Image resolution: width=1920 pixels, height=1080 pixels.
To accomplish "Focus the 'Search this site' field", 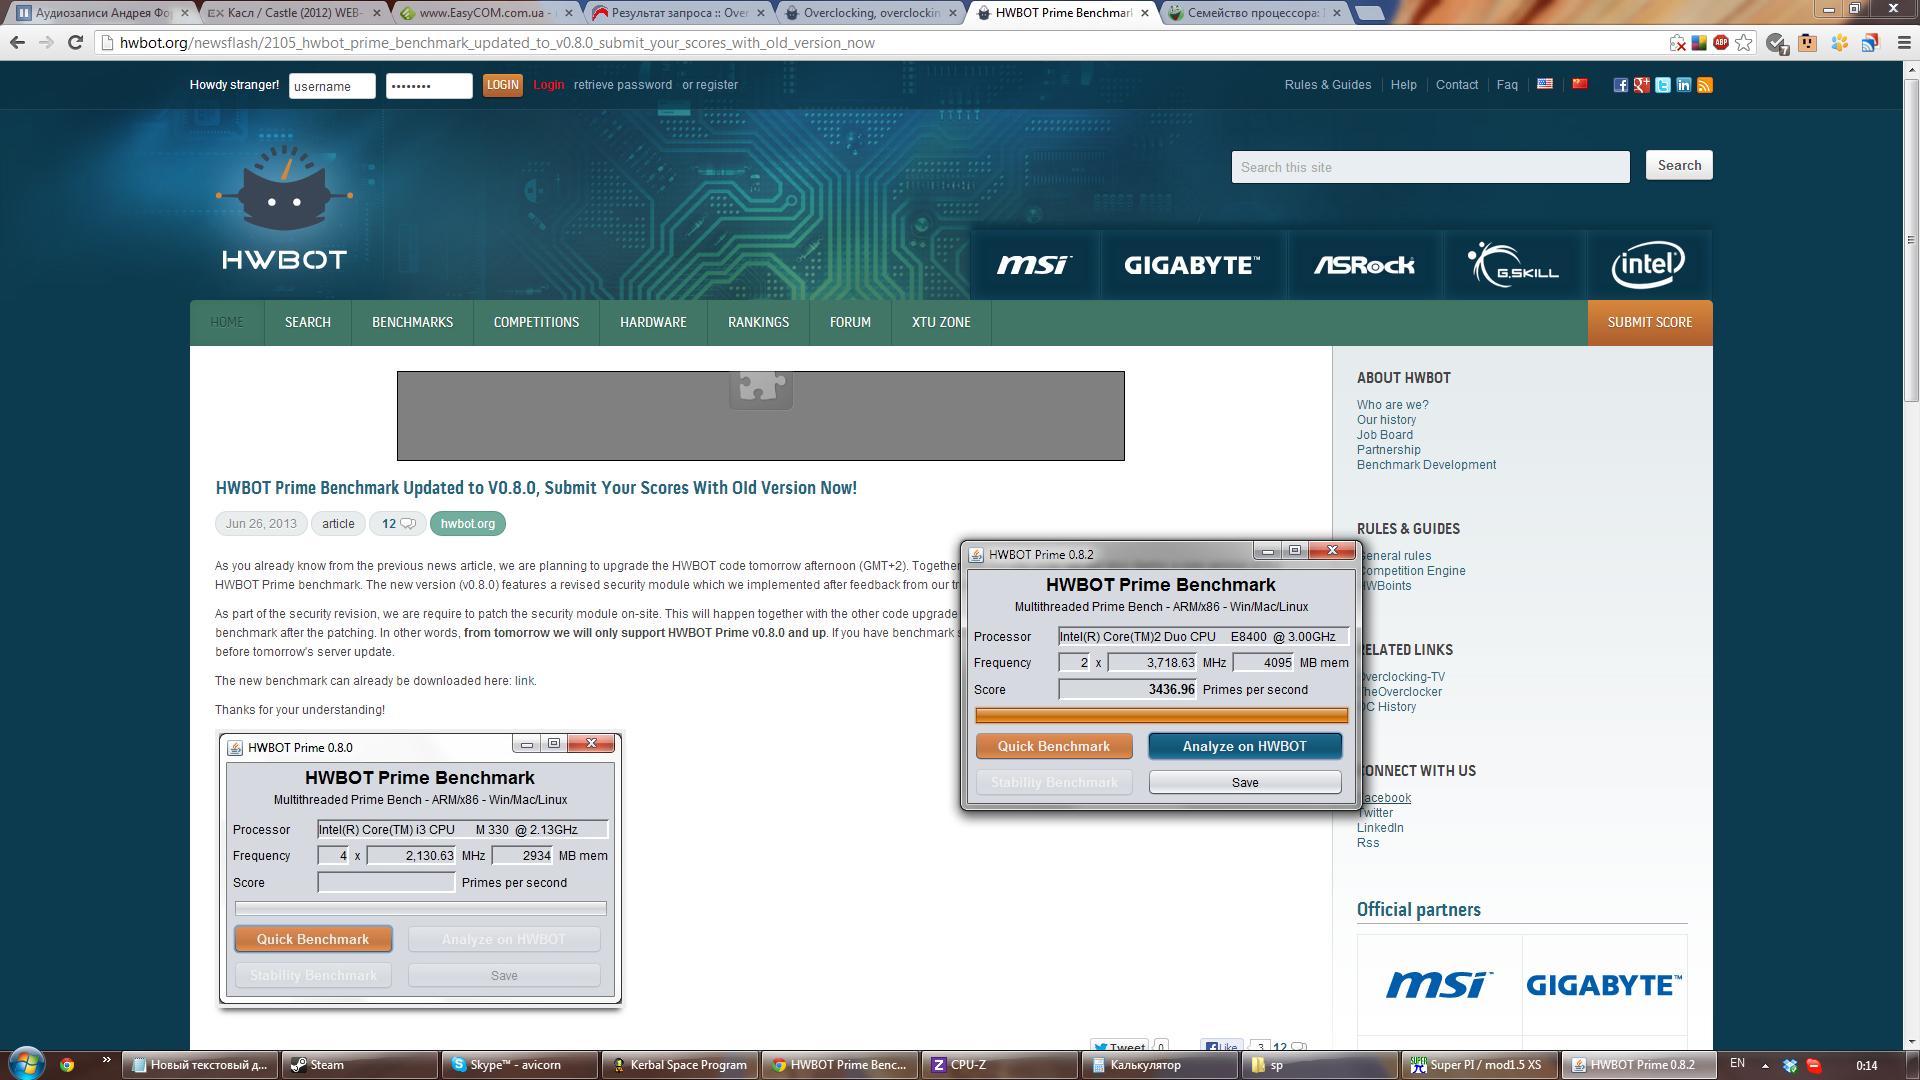I will [1430, 167].
